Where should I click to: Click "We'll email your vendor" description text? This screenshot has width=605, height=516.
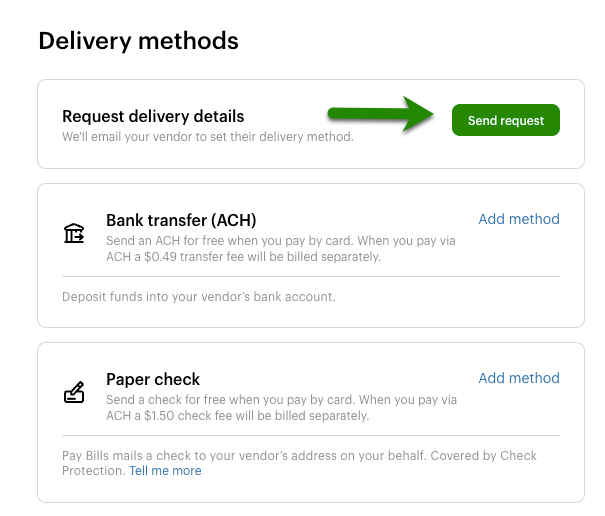pos(207,136)
